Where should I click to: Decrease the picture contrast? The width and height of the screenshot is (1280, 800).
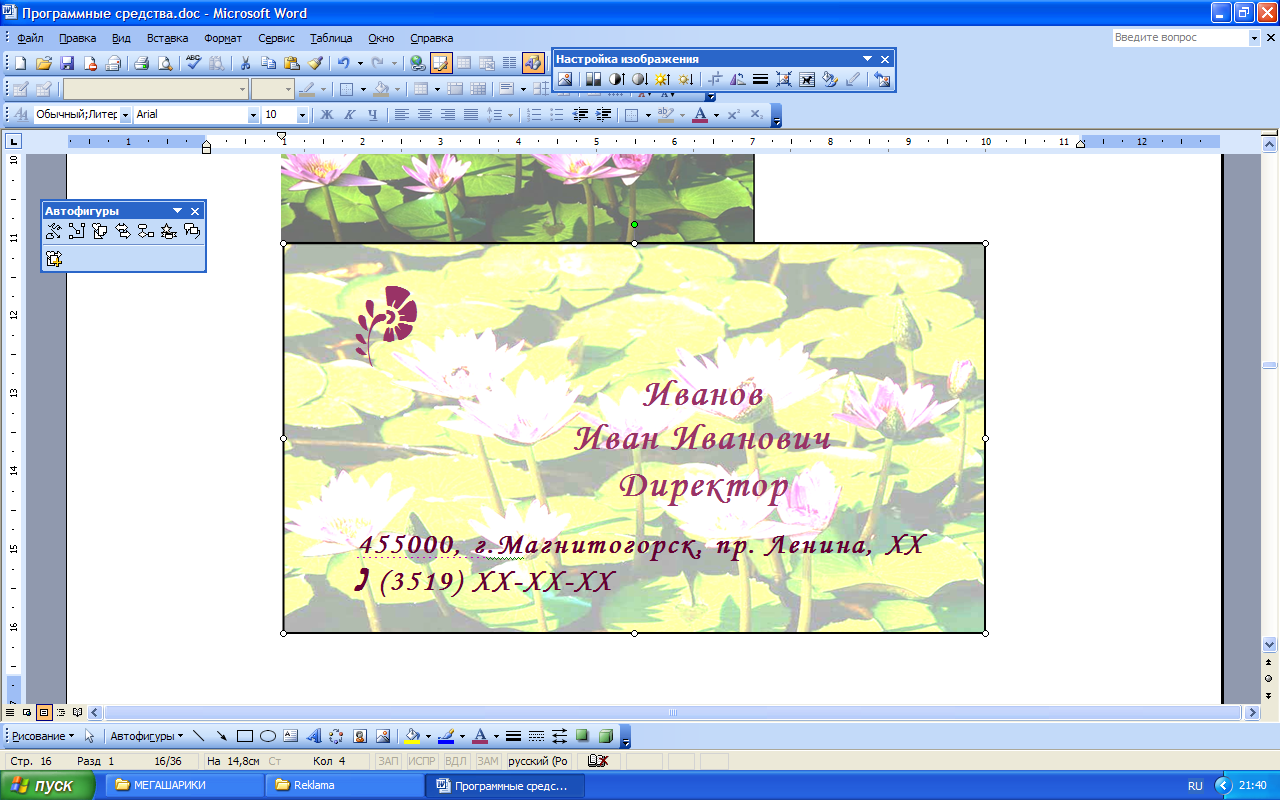tap(639, 79)
